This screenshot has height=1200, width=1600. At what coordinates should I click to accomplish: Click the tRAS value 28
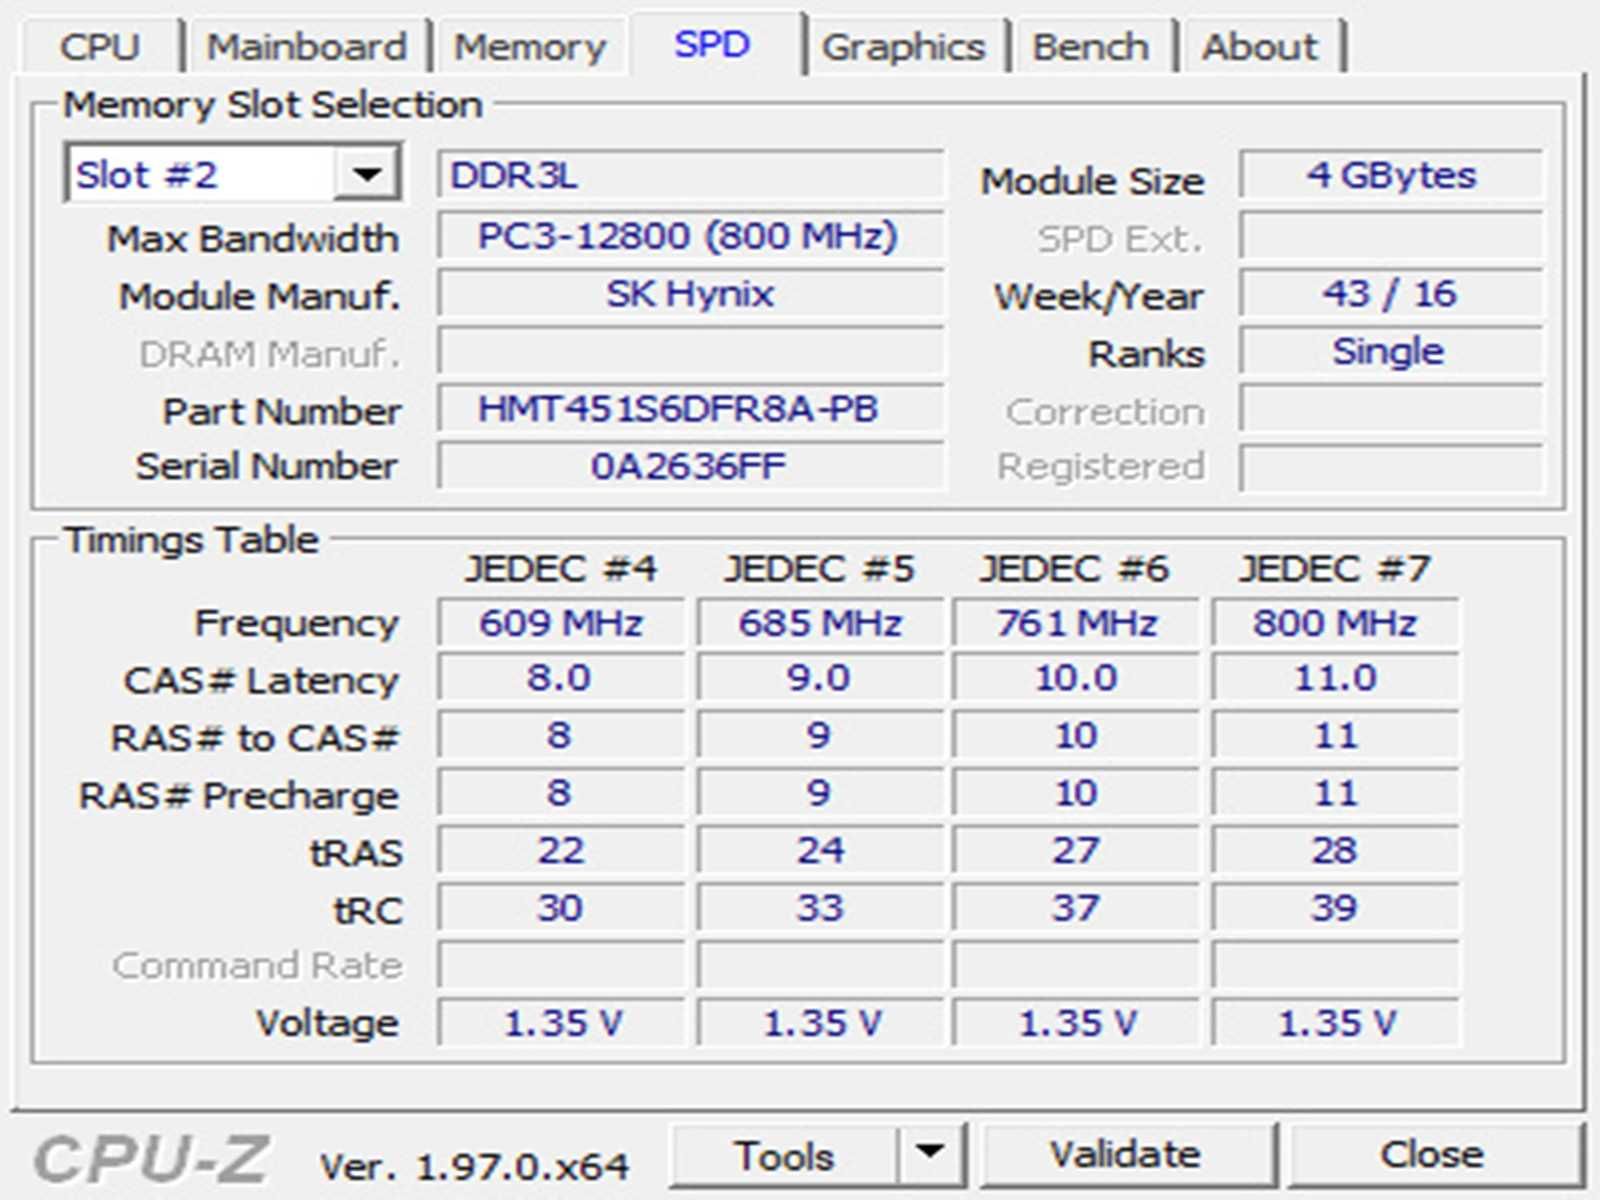click(x=1335, y=851)
